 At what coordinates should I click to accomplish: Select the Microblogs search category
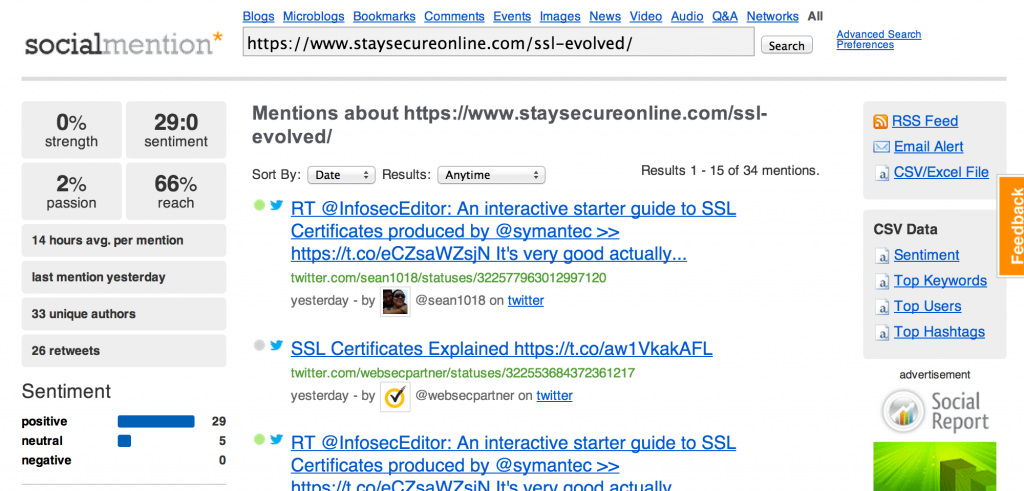(x=313, y=16)
